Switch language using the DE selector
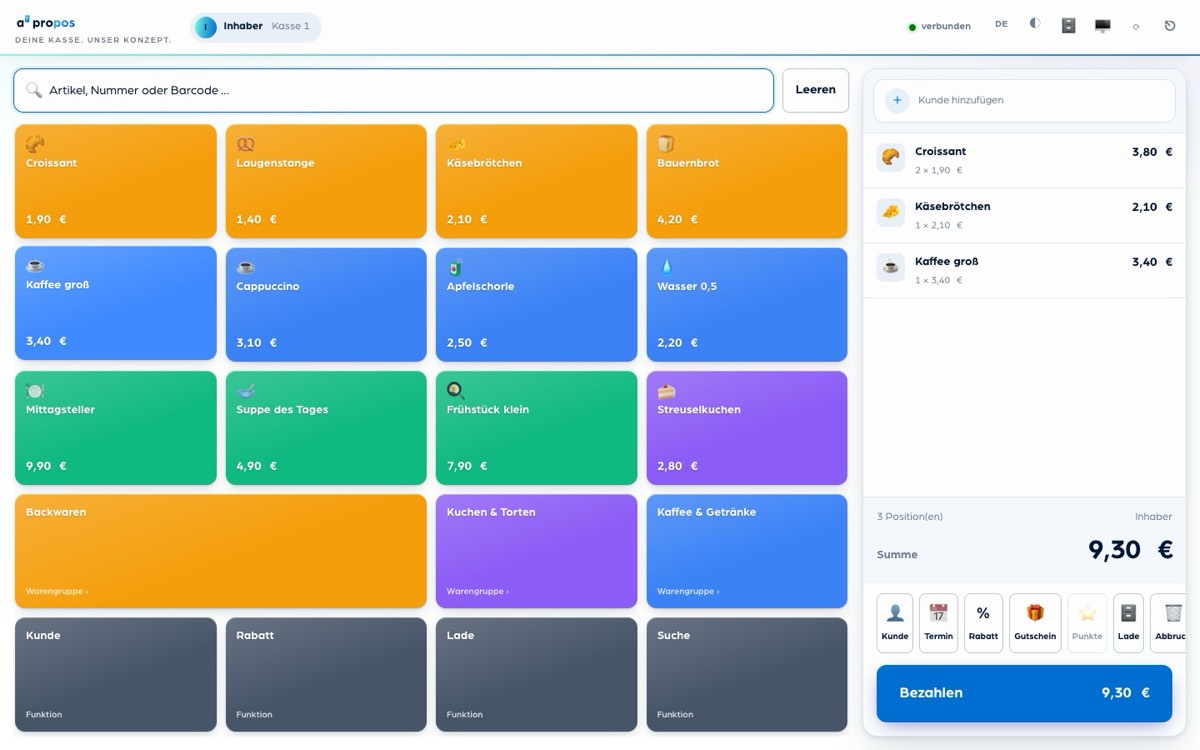 [x=1001, y=24]
